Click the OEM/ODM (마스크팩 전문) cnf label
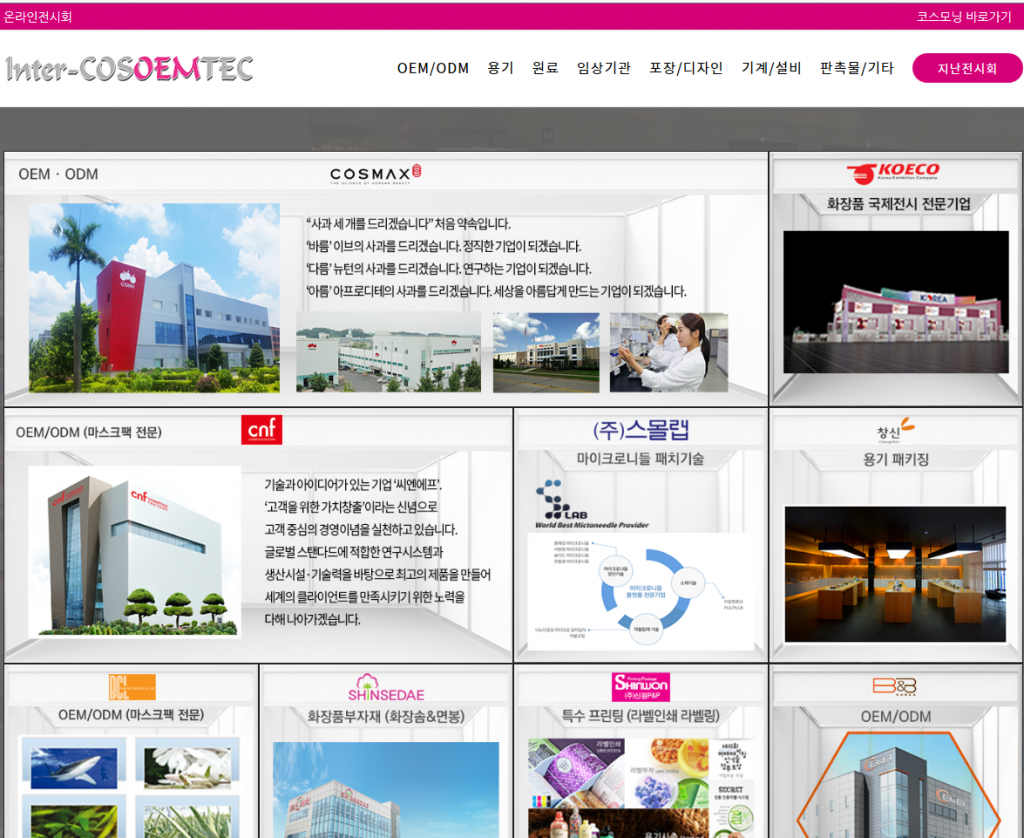The image size is (1024, 838). [89, 432]
